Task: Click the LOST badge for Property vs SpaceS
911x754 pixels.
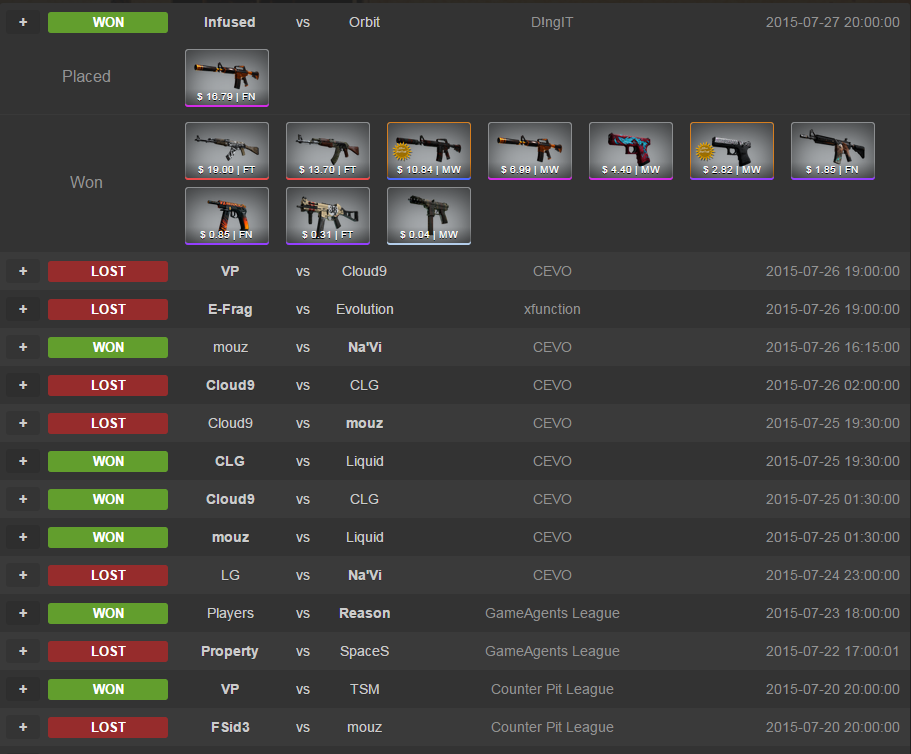Action: [108, 651]
